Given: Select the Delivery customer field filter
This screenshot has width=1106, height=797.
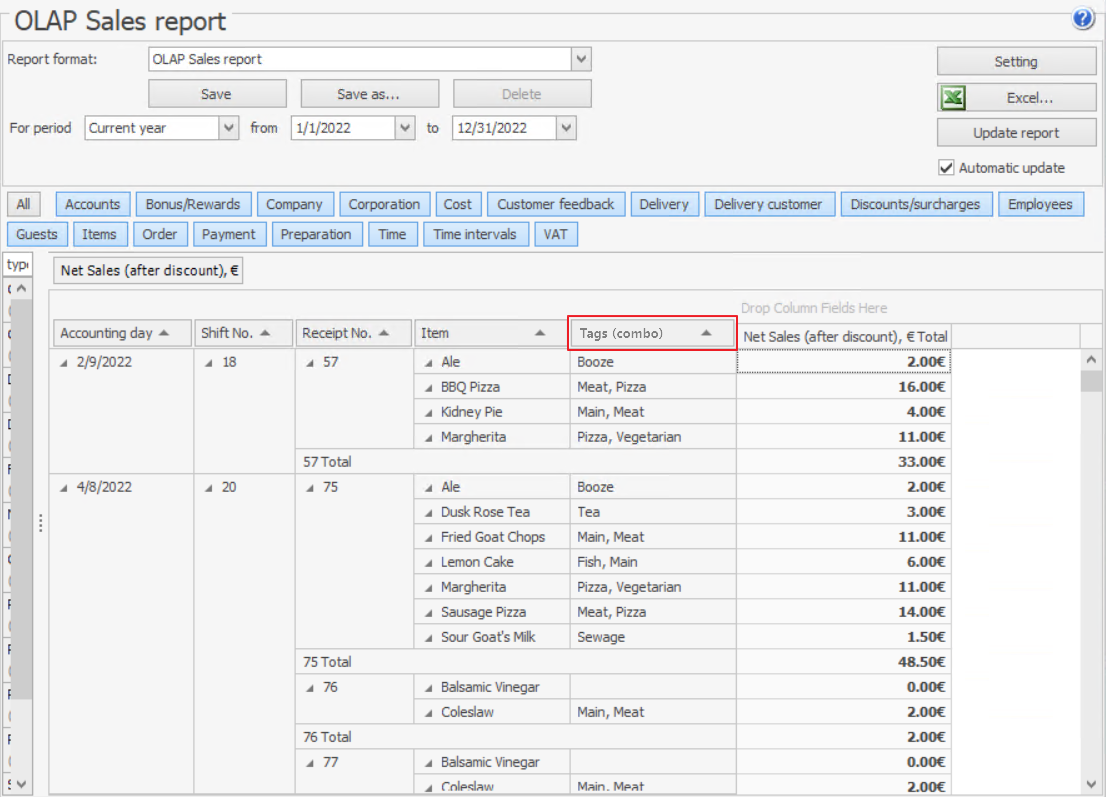Looking at the screenshot, I should [768, 204].
